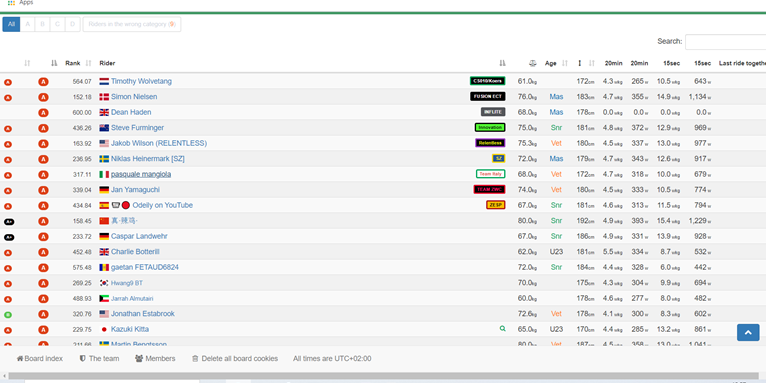Image resolution: width=766 pixels, height=383 pixels.
Task: Click red record dot beside Odeily
Action: [126, 205]
